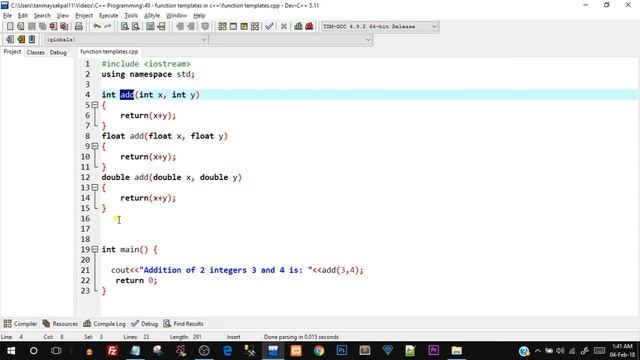Click the green arrow icon on second toolbar row
Viewport: 640px width, 360px height.
[21, 40]
